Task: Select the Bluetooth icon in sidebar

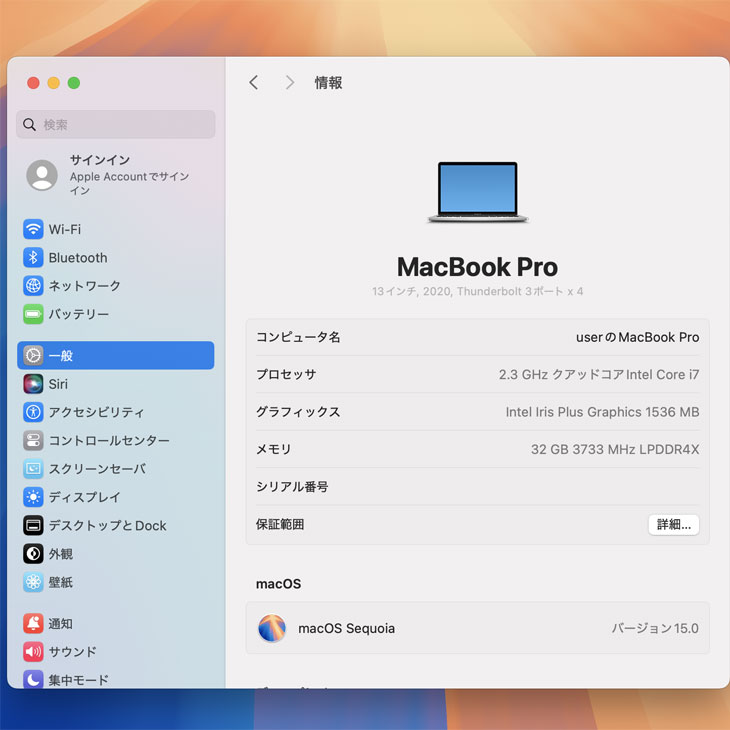Action: pos(33,257)
